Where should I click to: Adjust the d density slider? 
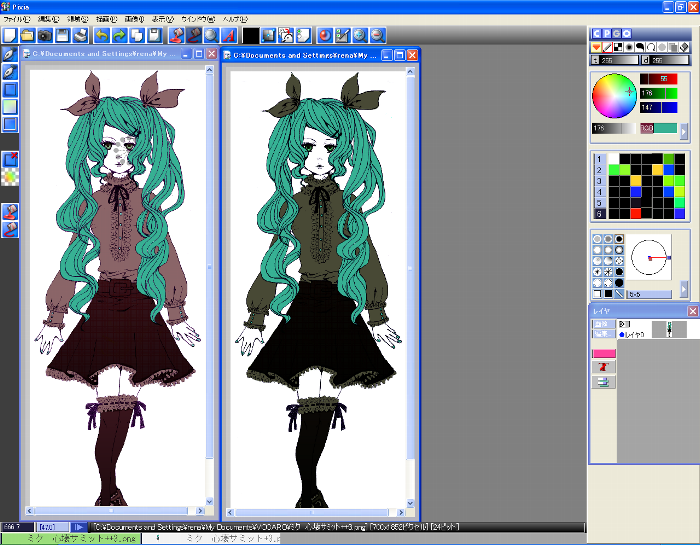tap(666, 60)
